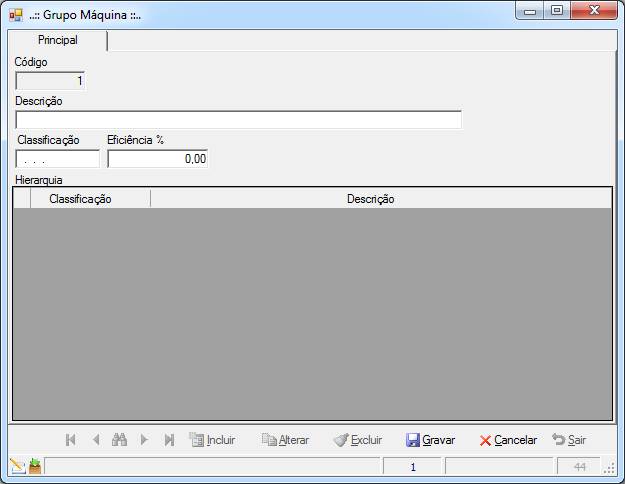Click the notepad pencil icon in the status bar

[18, 466]
